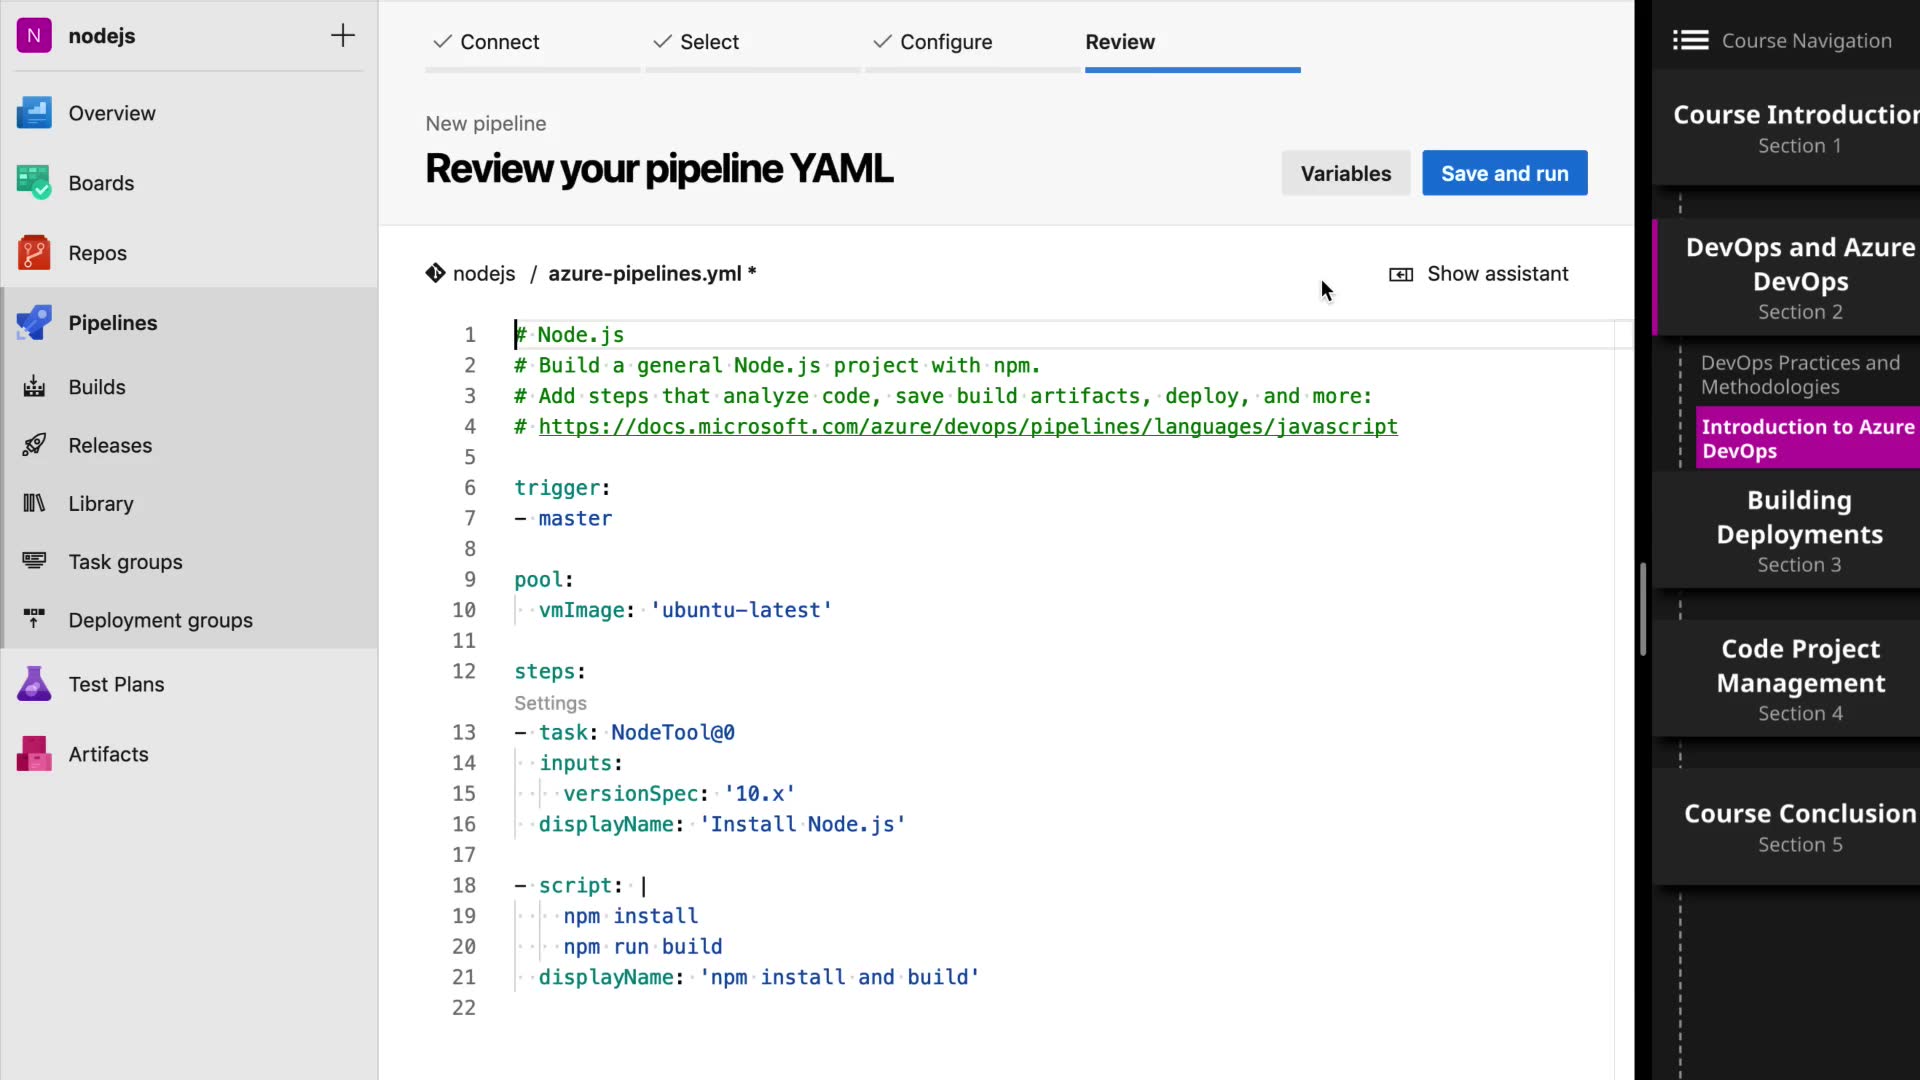The height and width of the screenshot is (1080, 1920).
Task: Click Settings above the NodeTool task
Action: pos(550,703)
